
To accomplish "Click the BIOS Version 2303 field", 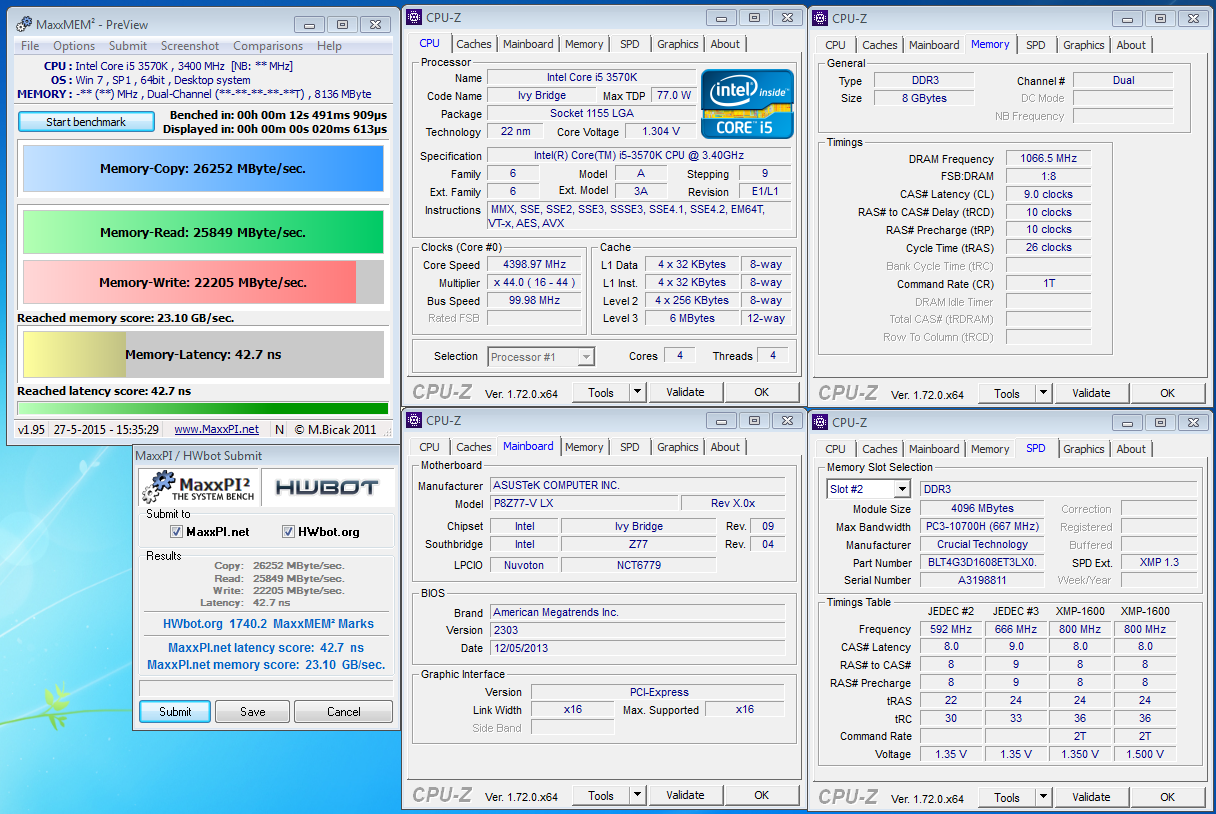I will pyautogui.click(x=637, y=630).
